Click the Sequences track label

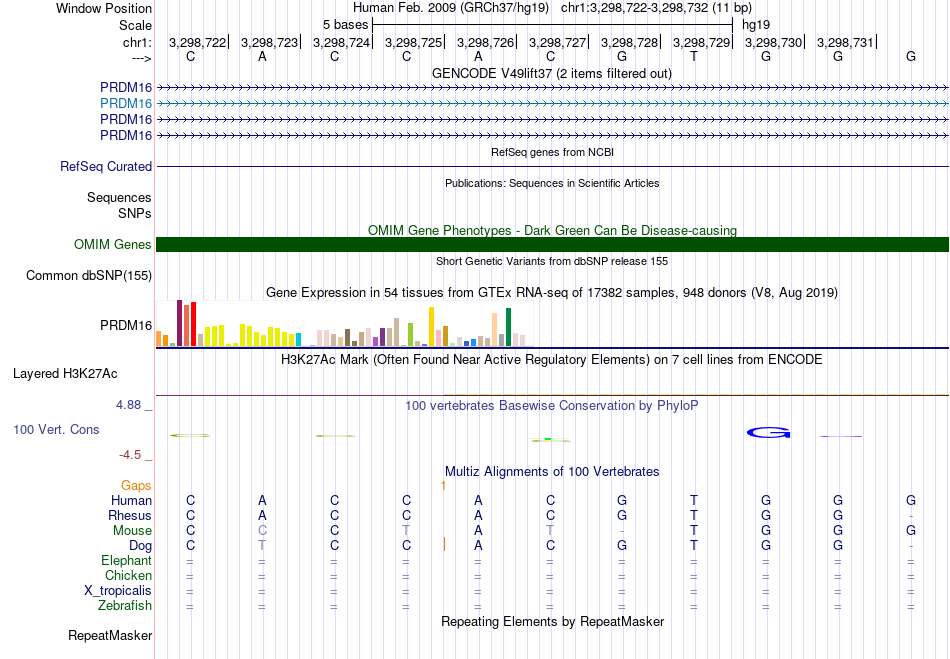click(x=119, y=197)
